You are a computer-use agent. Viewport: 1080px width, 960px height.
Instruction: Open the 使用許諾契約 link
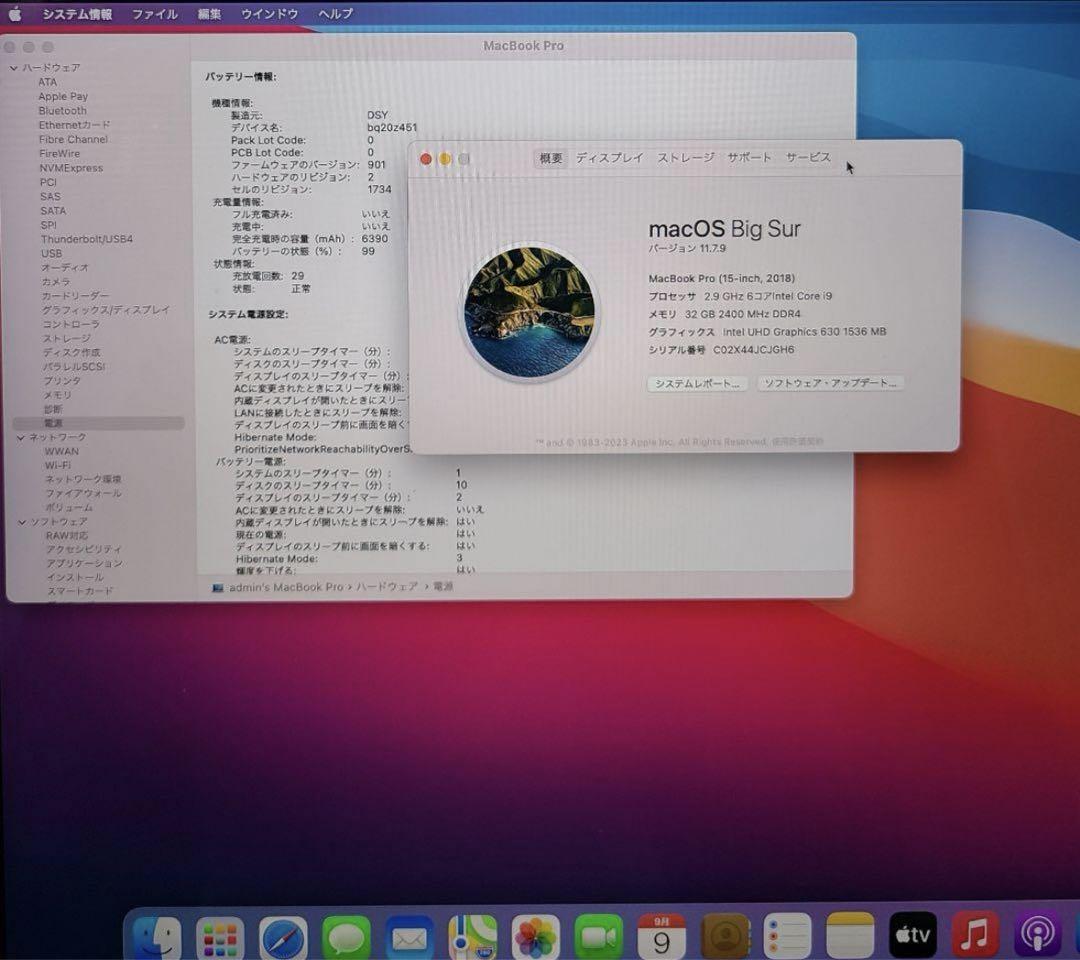(797, 441)
